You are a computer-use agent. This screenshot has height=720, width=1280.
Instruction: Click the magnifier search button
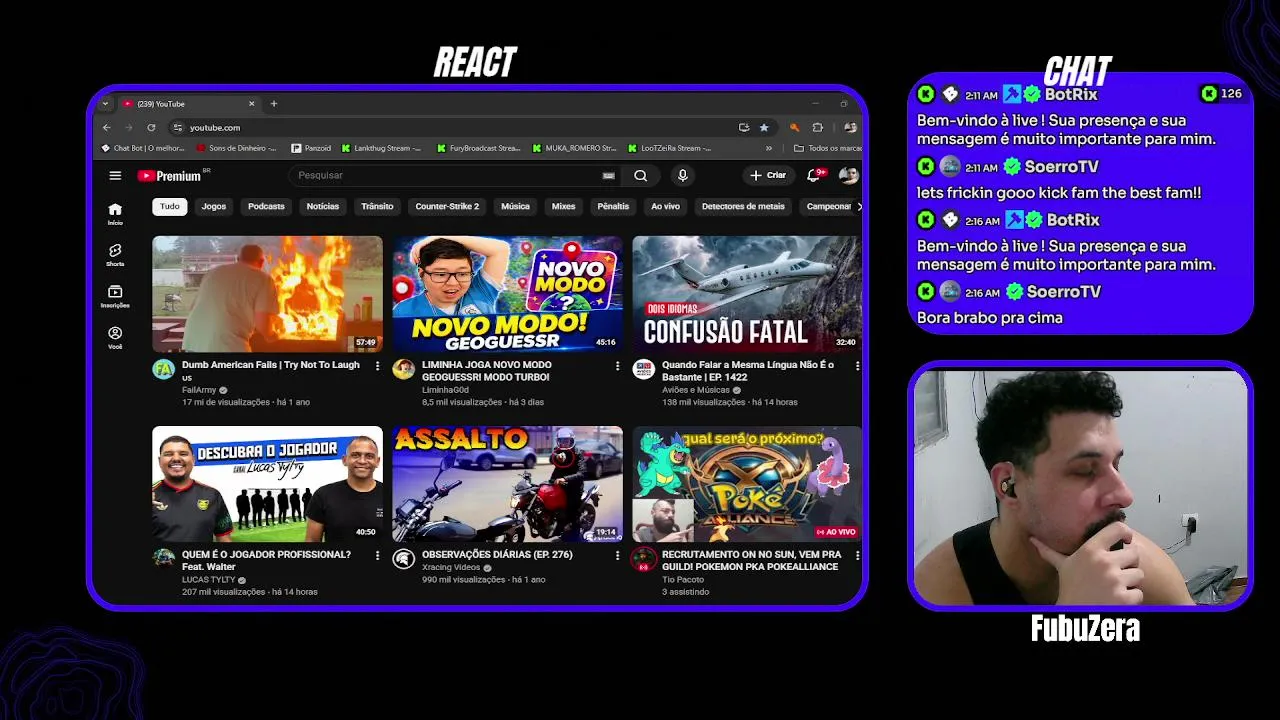[640, 175]
